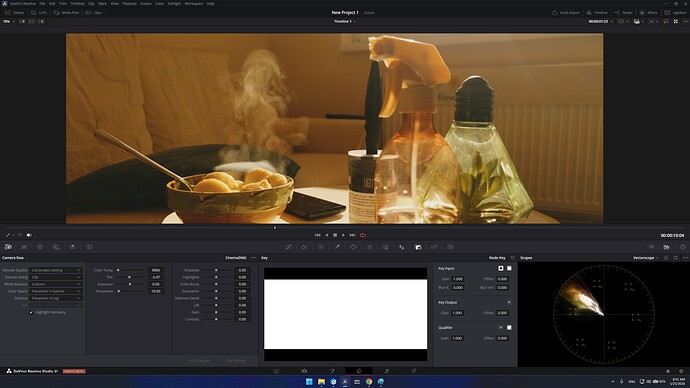The width and height of the screenshot is (690, 388).
Task: Open the Motion Effects palette icon
Action: [89, 247]
